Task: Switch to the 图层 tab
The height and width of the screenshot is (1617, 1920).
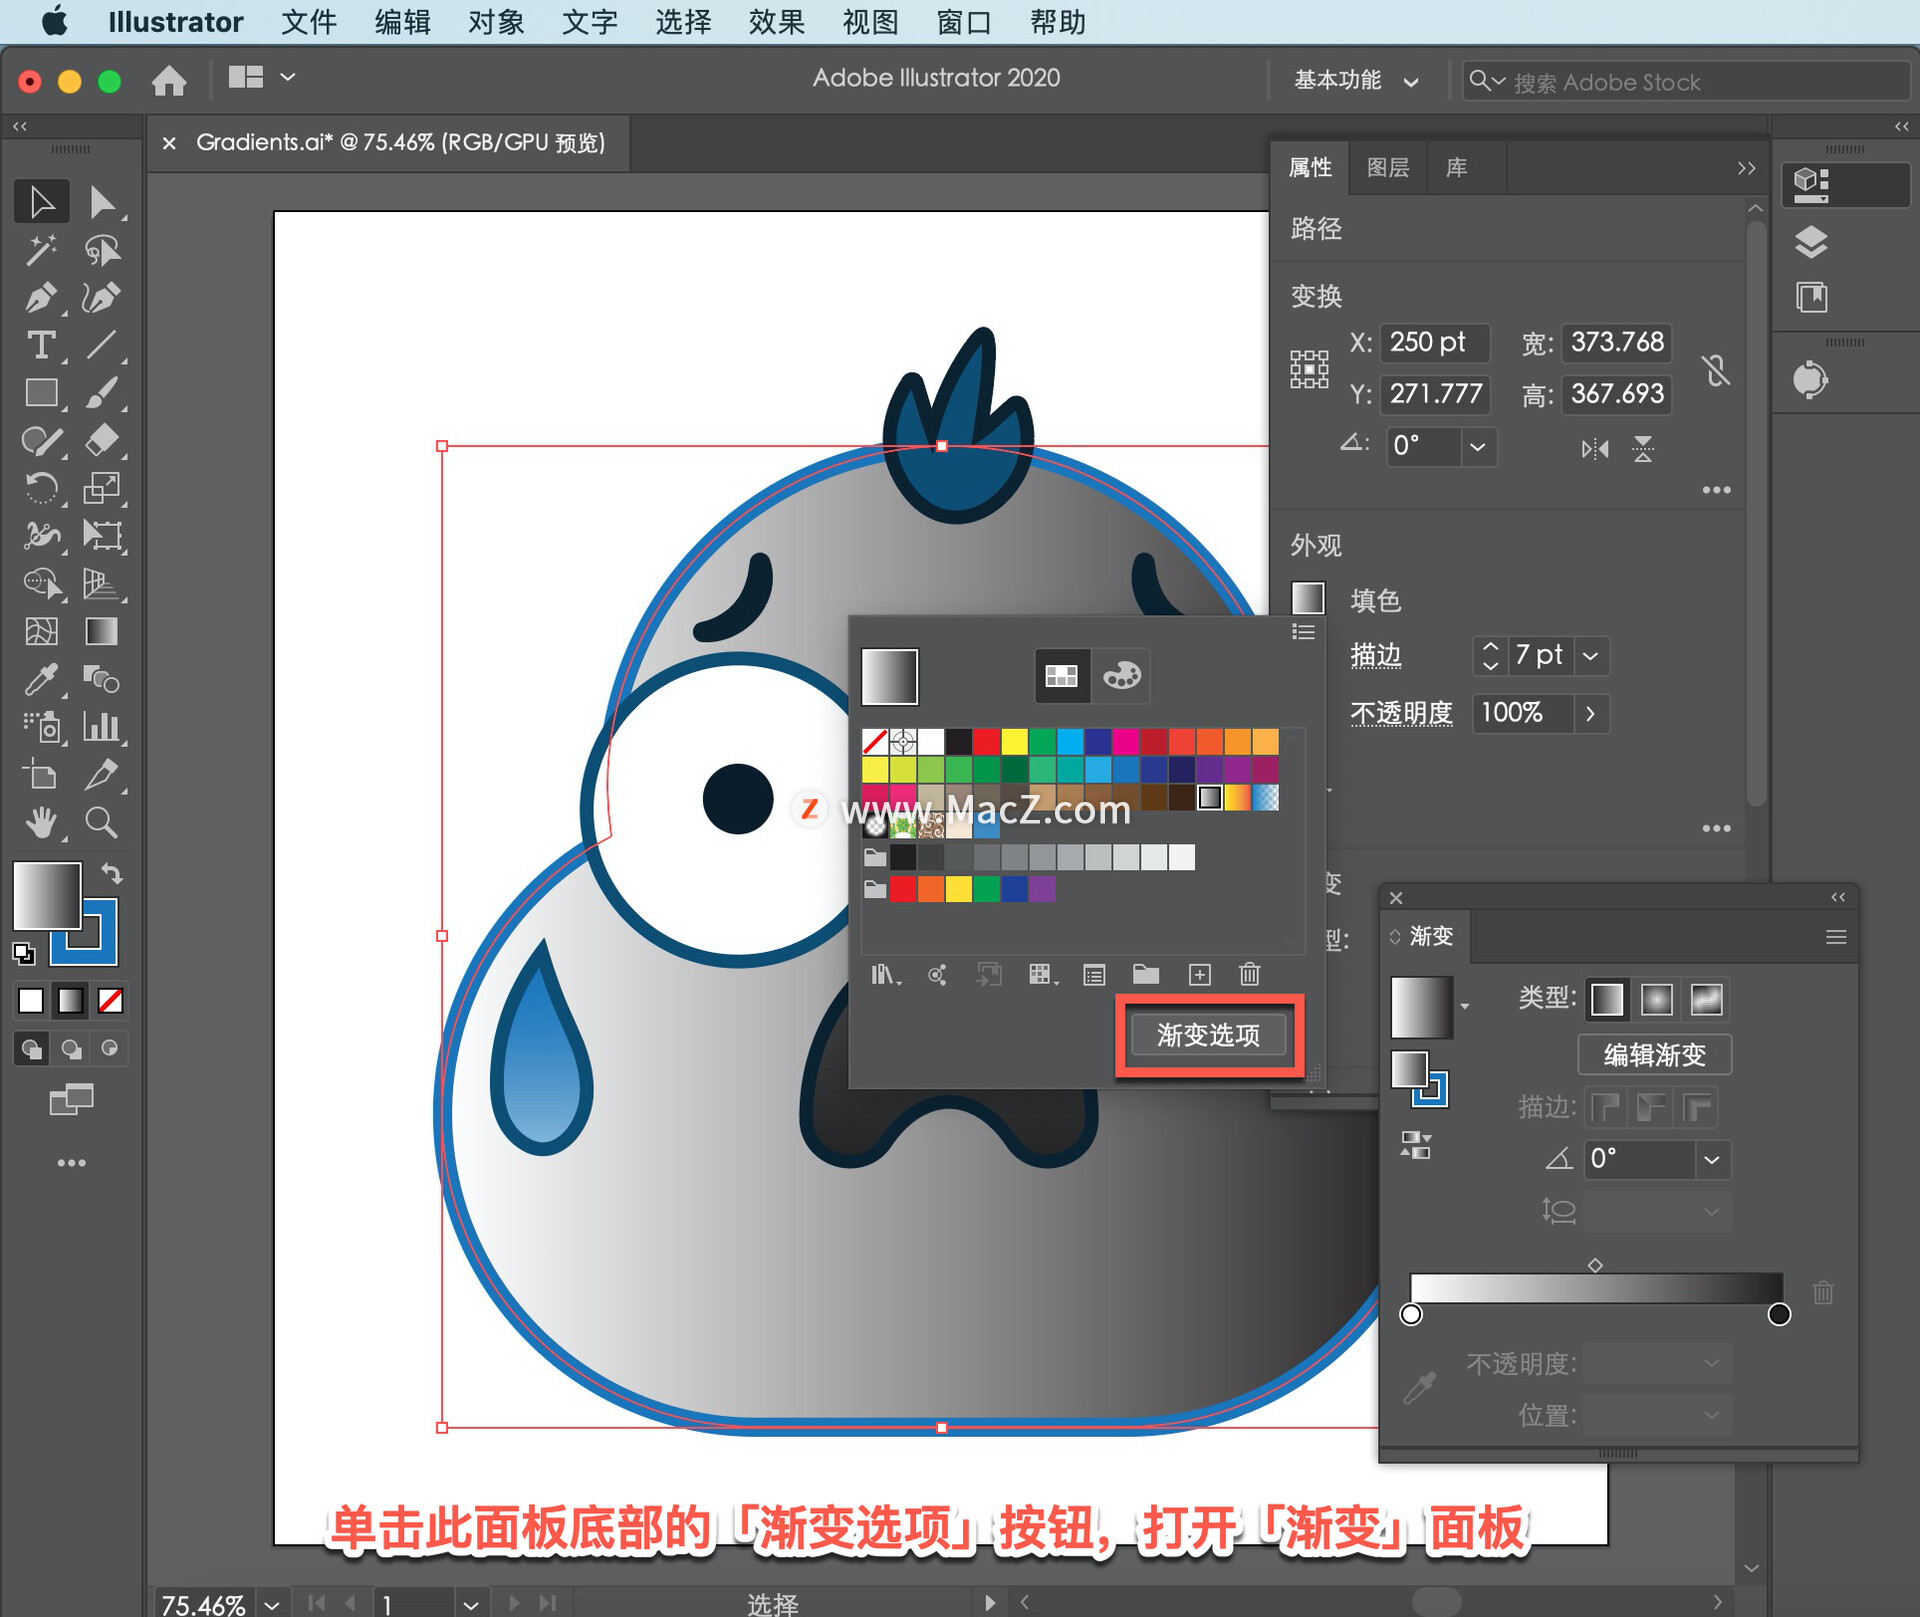Action: tap(1387, 167)
